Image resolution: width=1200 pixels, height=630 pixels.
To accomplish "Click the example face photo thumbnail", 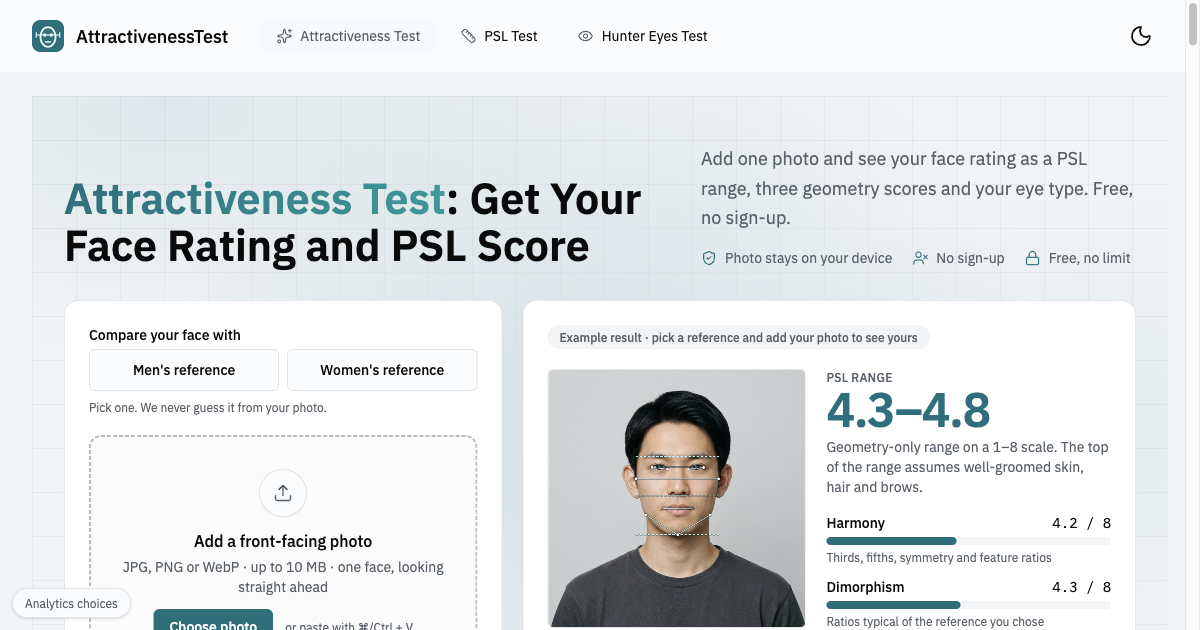I will 676,498.
